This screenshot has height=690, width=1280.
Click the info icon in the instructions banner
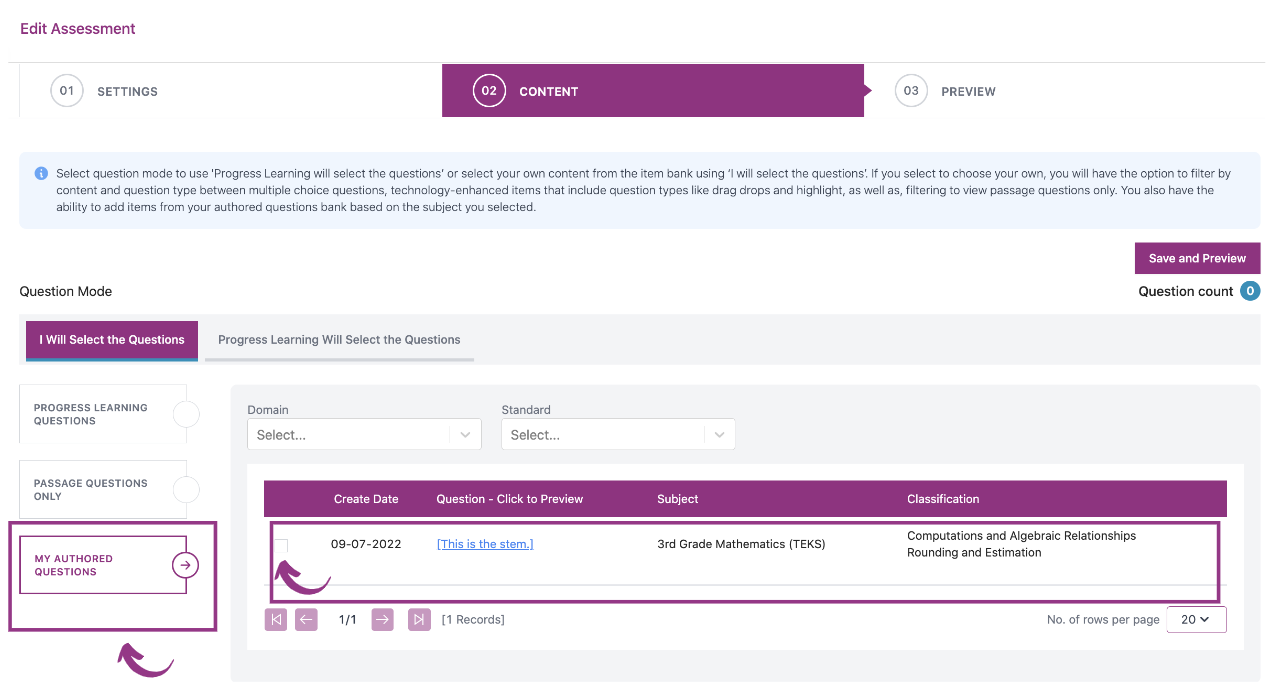click(x=41, y=173)
